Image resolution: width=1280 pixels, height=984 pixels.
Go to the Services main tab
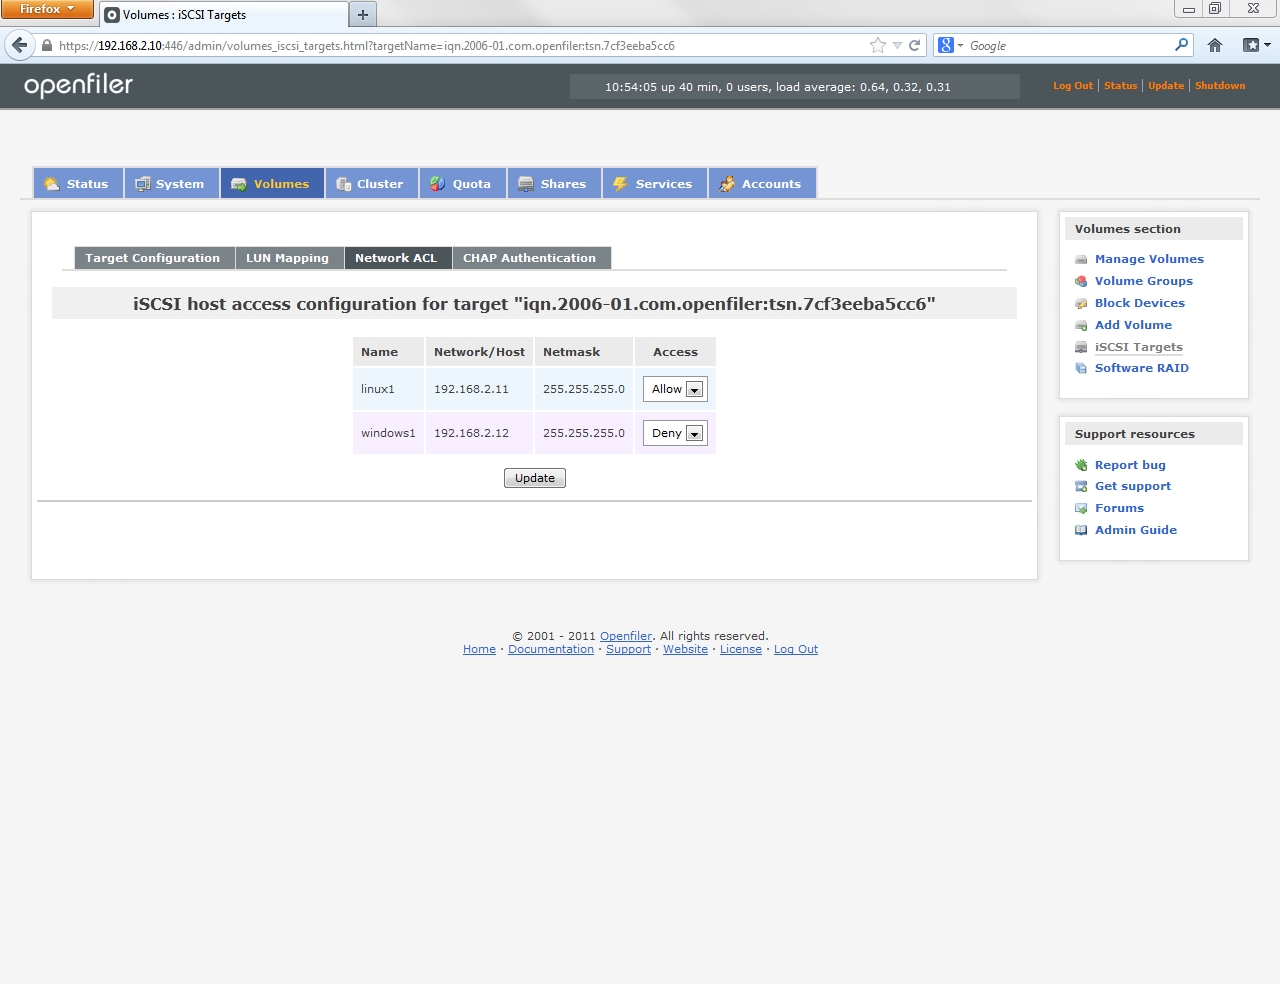pyautogui.click(x=654, y=184)
